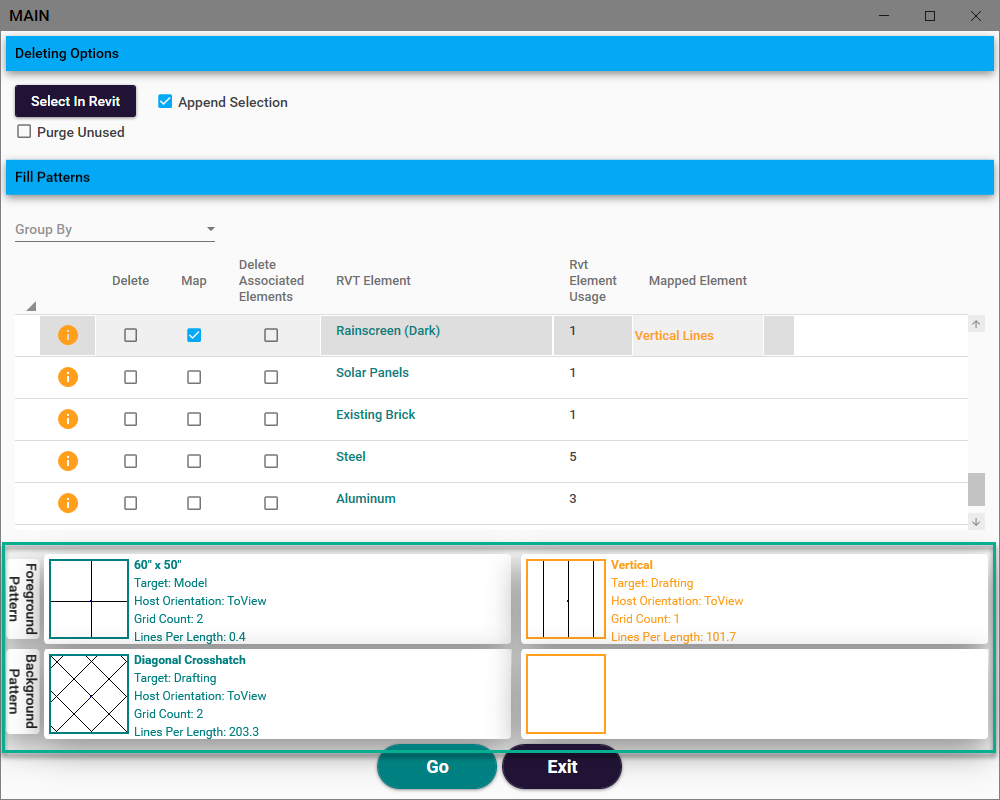Check Delete for Solar Panels
Screen dimensions: 1000x800
[131, 377]
